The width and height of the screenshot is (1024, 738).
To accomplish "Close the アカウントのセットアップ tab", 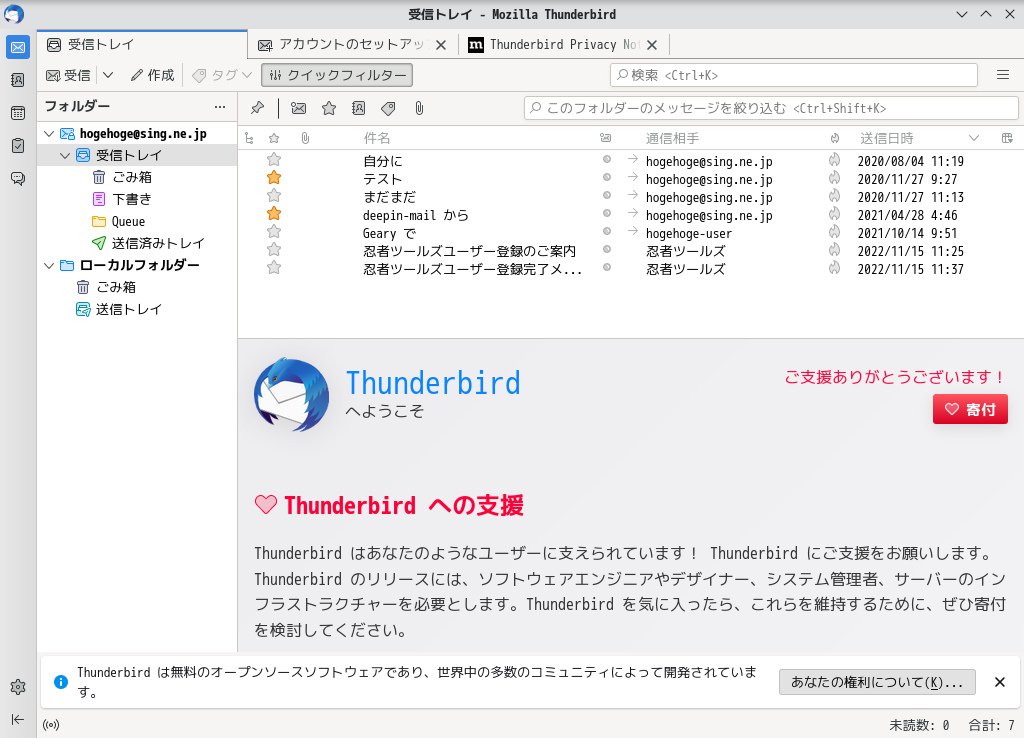I will [x=441, y=45].
